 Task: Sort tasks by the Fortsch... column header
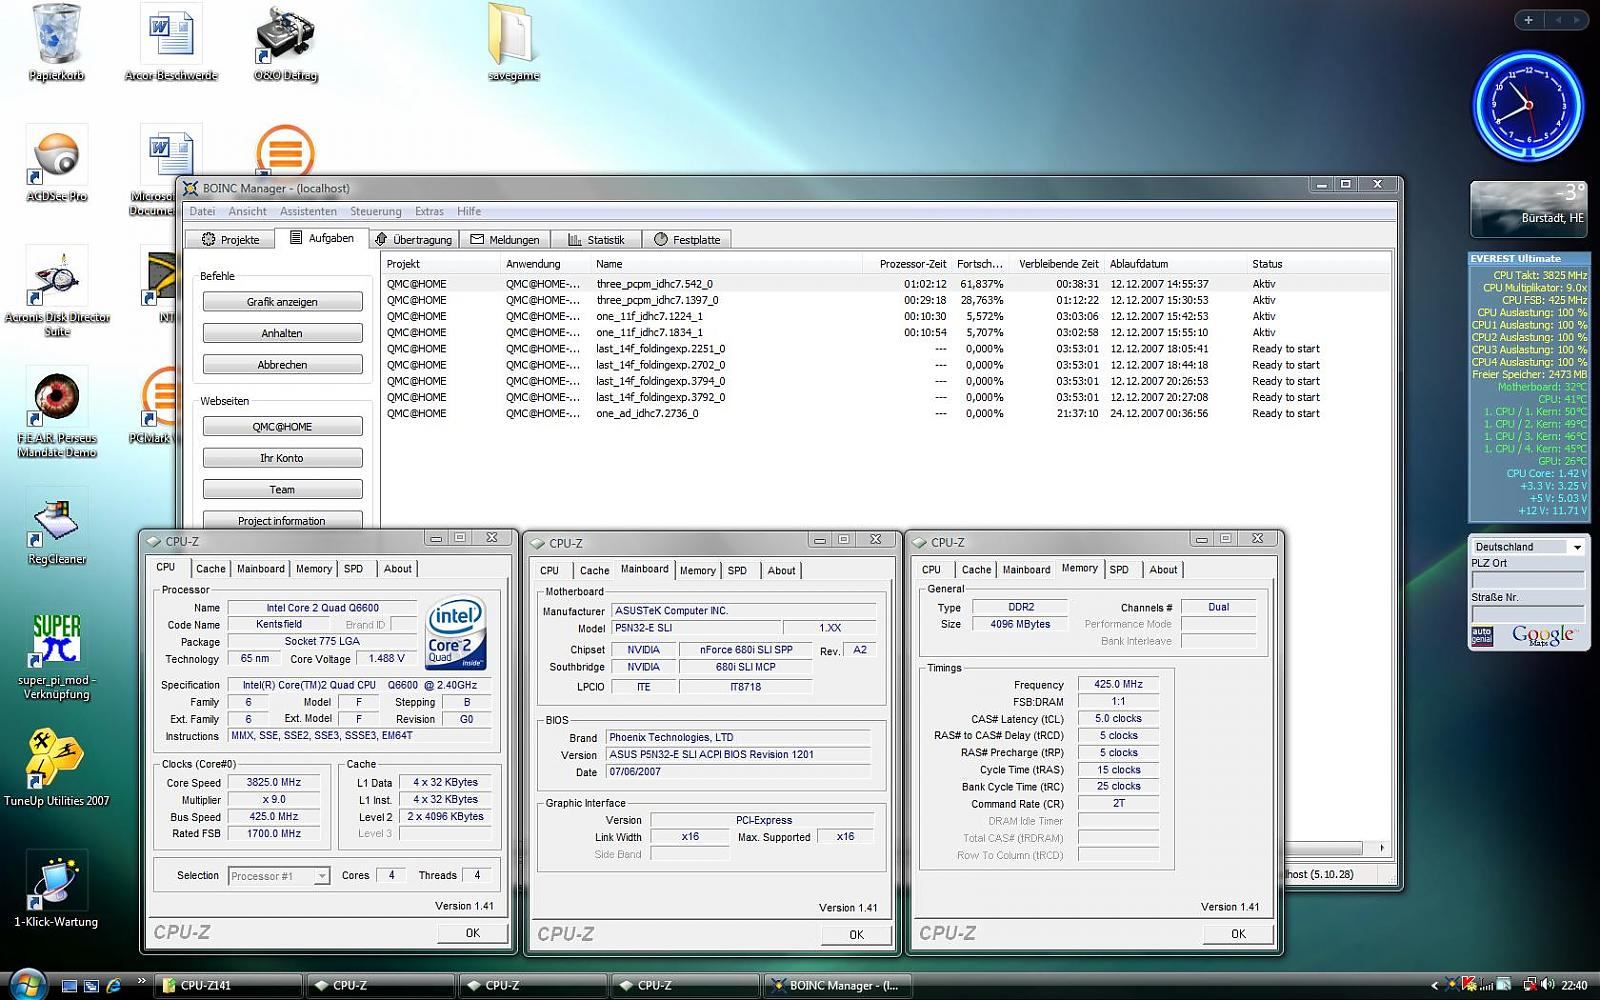pyautogui.click(x=978, y=264)
